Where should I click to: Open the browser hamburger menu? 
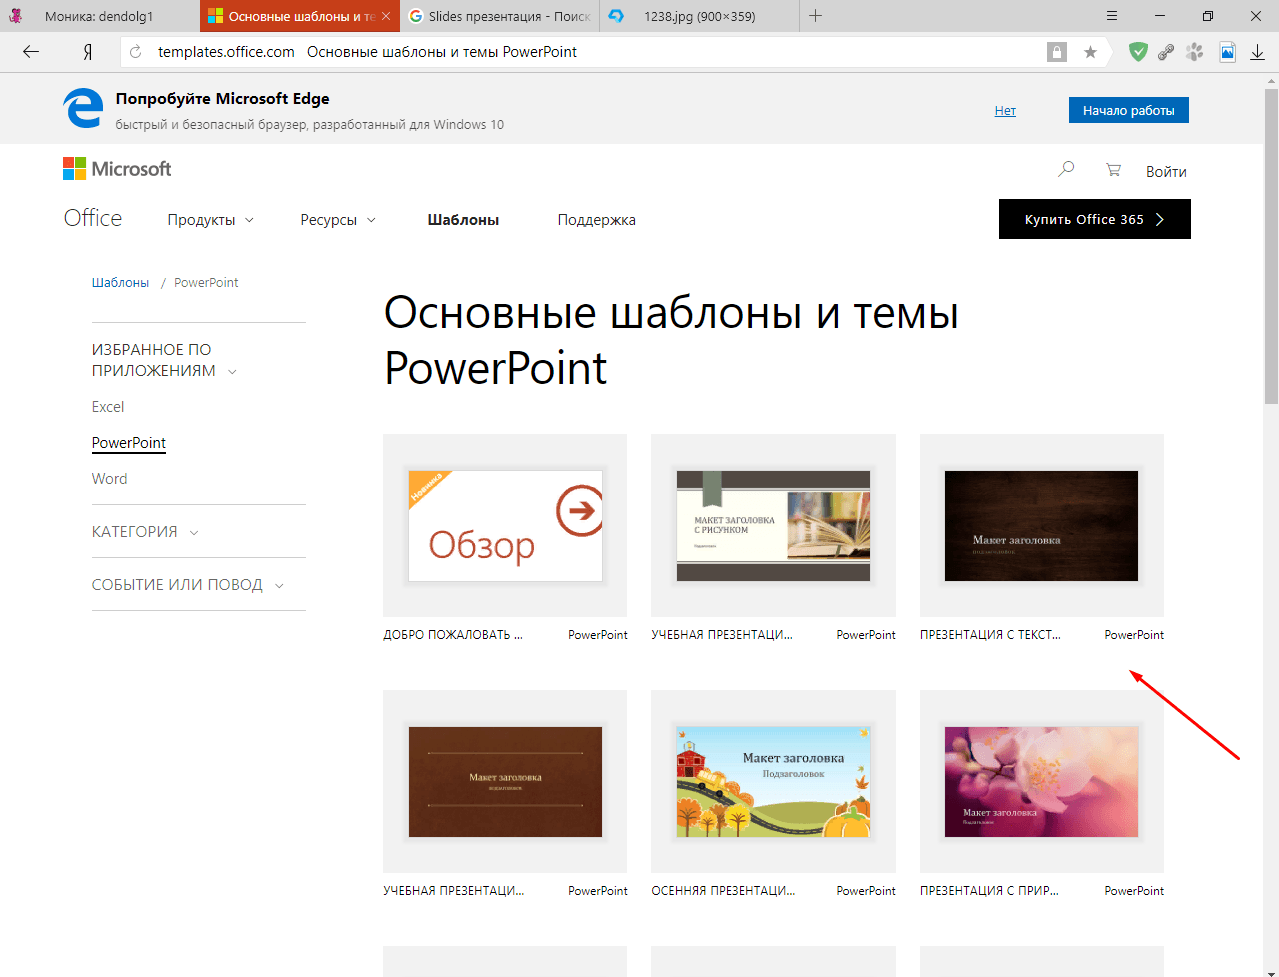(x=1112, y=16)
